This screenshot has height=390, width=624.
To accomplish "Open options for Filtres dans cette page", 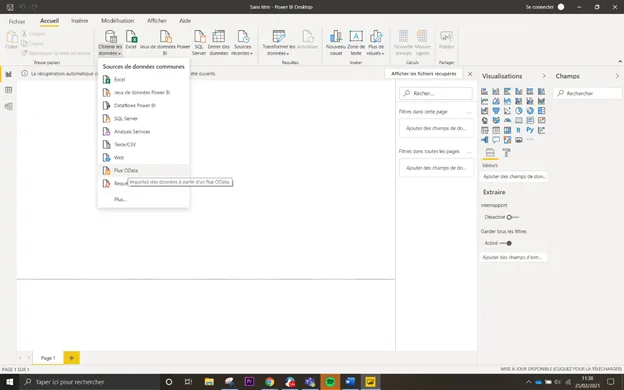I will [x=470, y=112].
